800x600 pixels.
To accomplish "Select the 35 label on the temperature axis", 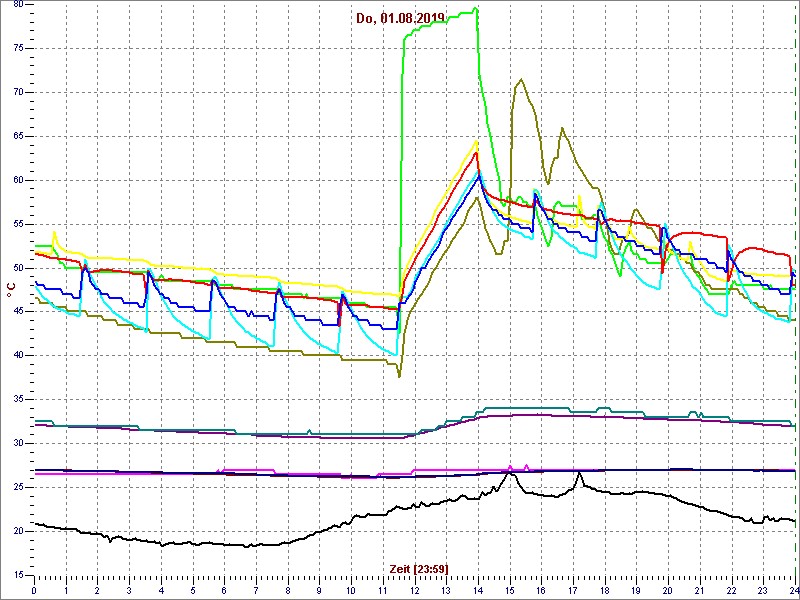I will point(16,399).
